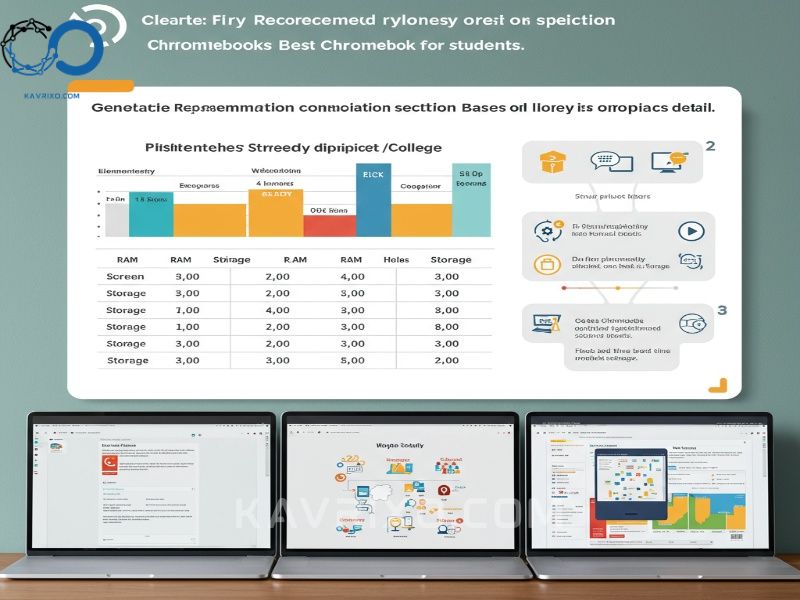
Task: Click the laptop with pencil icon
Action: coord(546,323)
